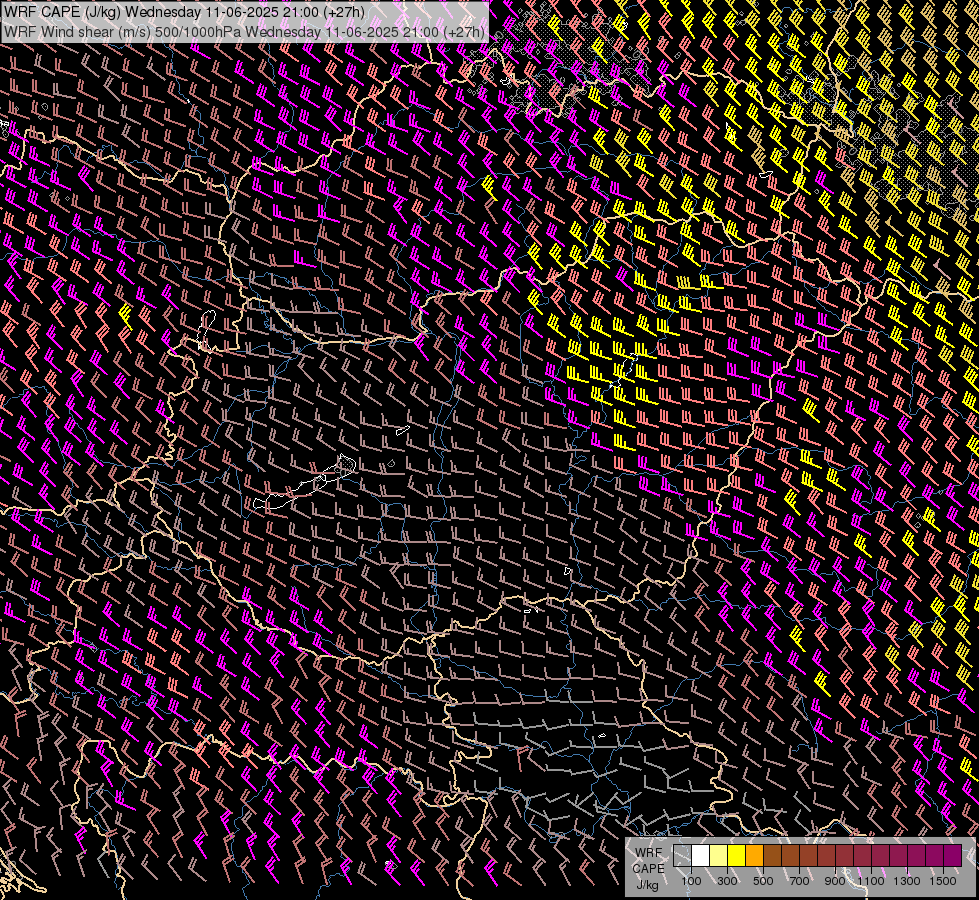Click the bright yellow legend swatch
This screenshot has width=979, height=900.
737,856
